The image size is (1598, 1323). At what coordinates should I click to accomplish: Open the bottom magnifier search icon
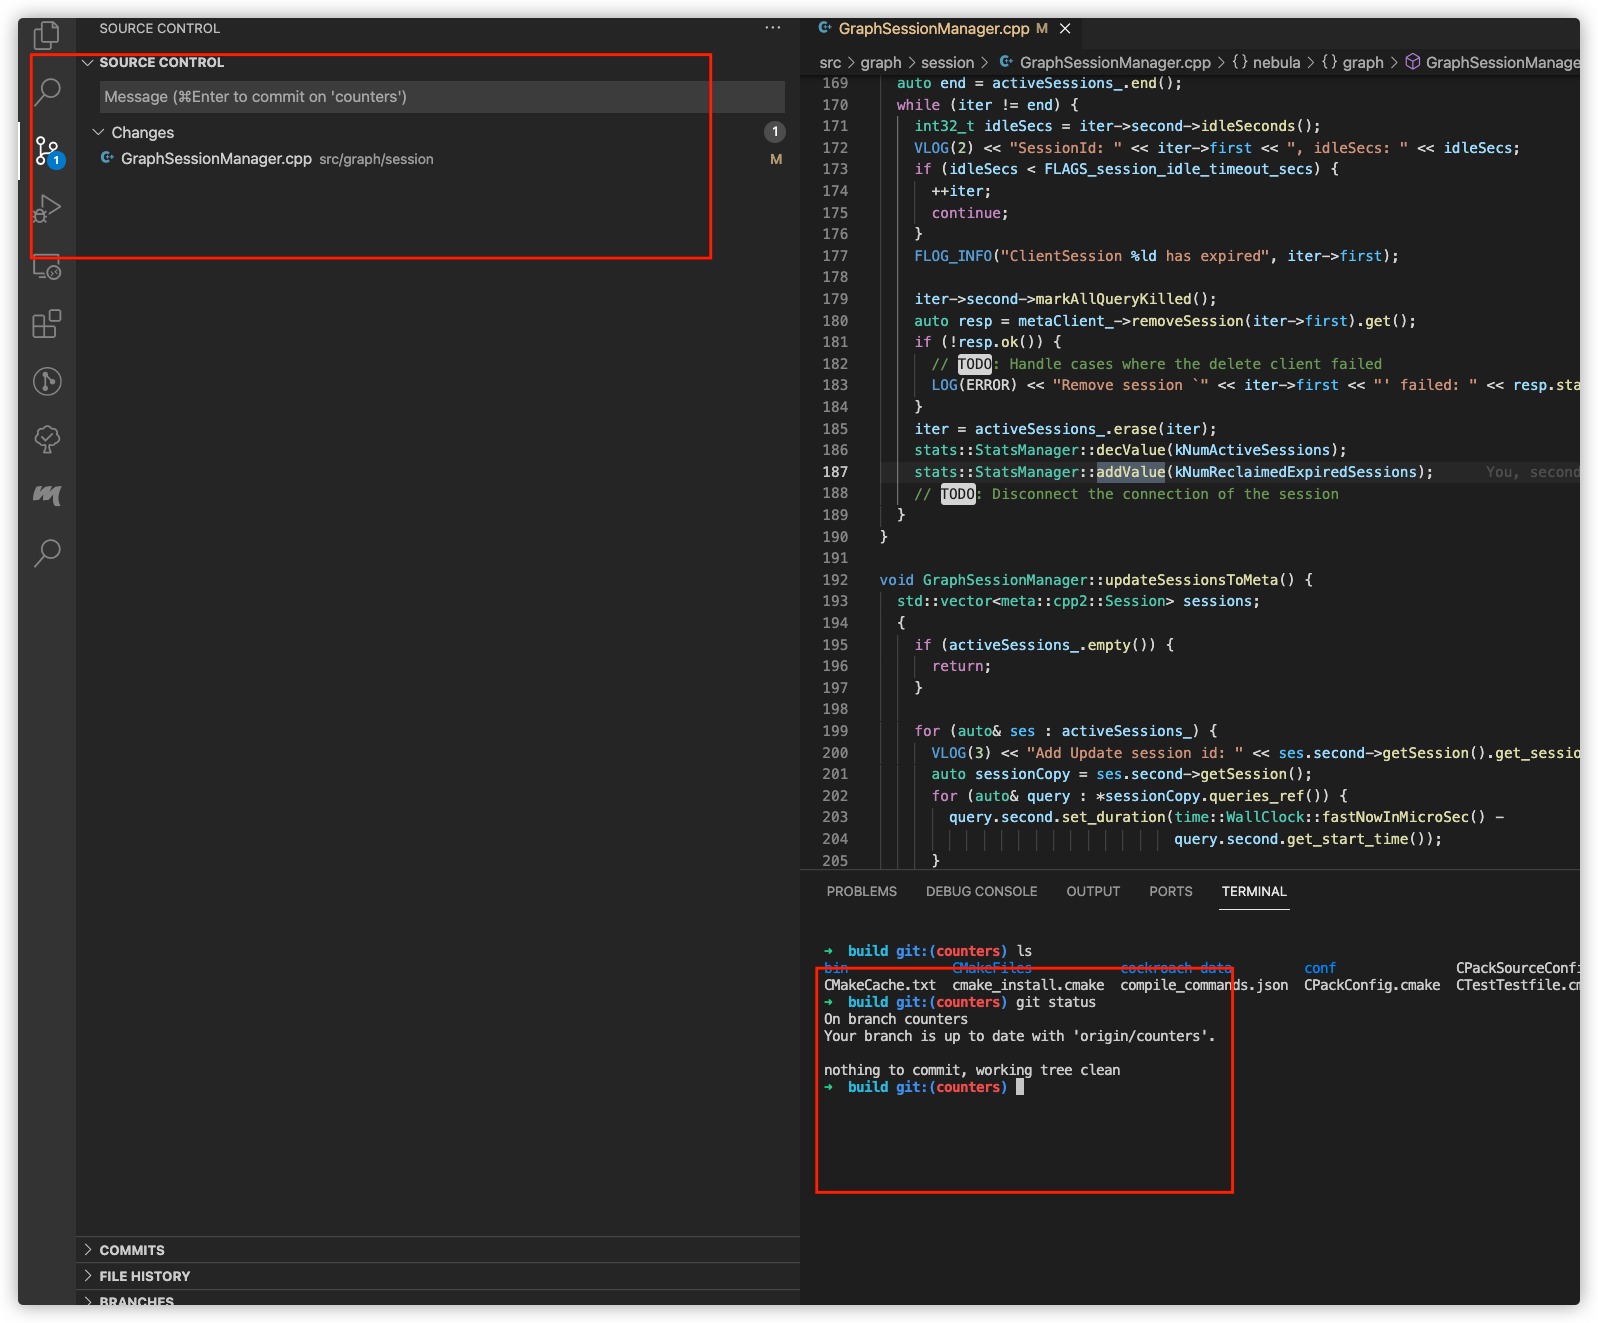pyautogui.click(x=47, y=552)
